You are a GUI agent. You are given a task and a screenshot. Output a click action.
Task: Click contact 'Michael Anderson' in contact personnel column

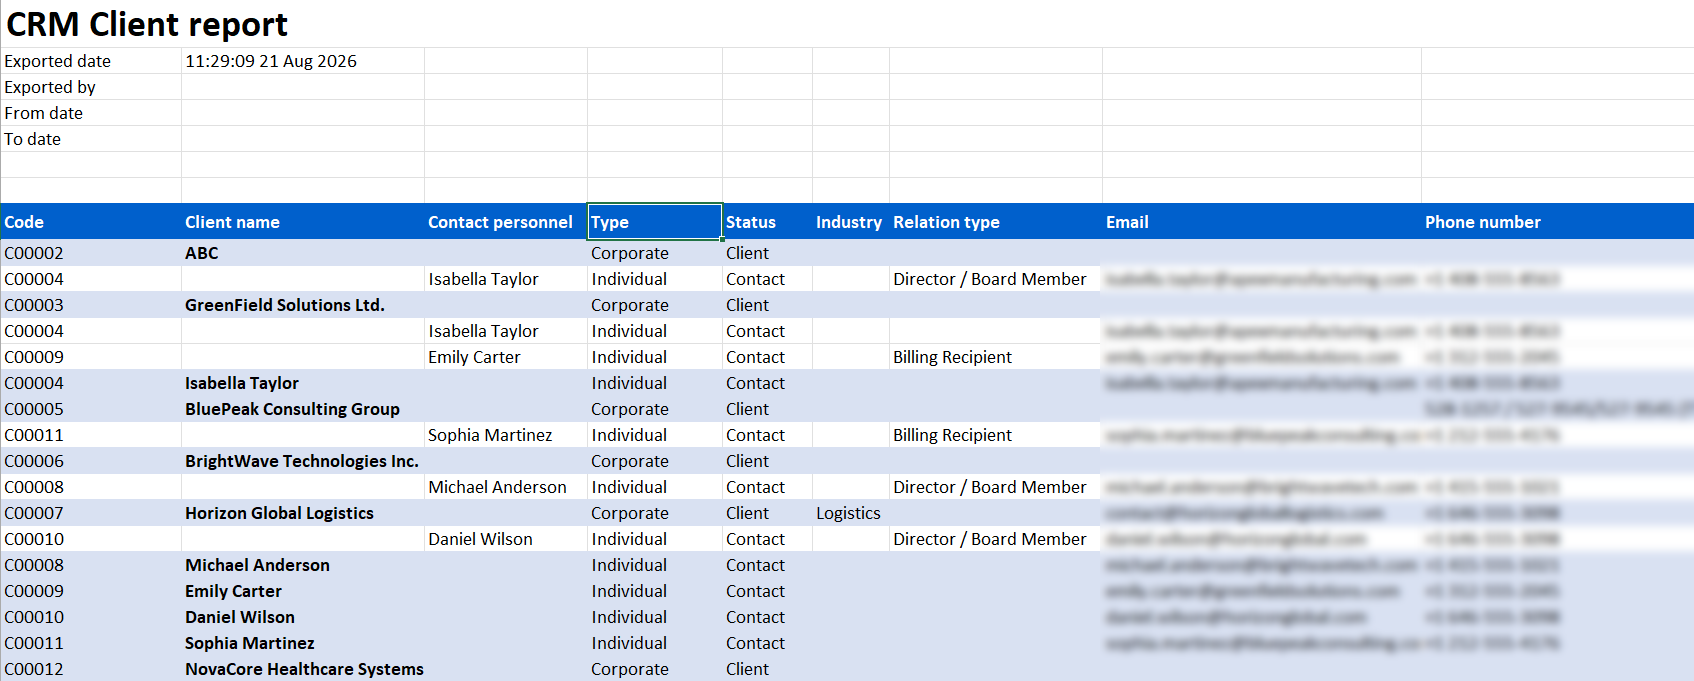pos(497,487)
